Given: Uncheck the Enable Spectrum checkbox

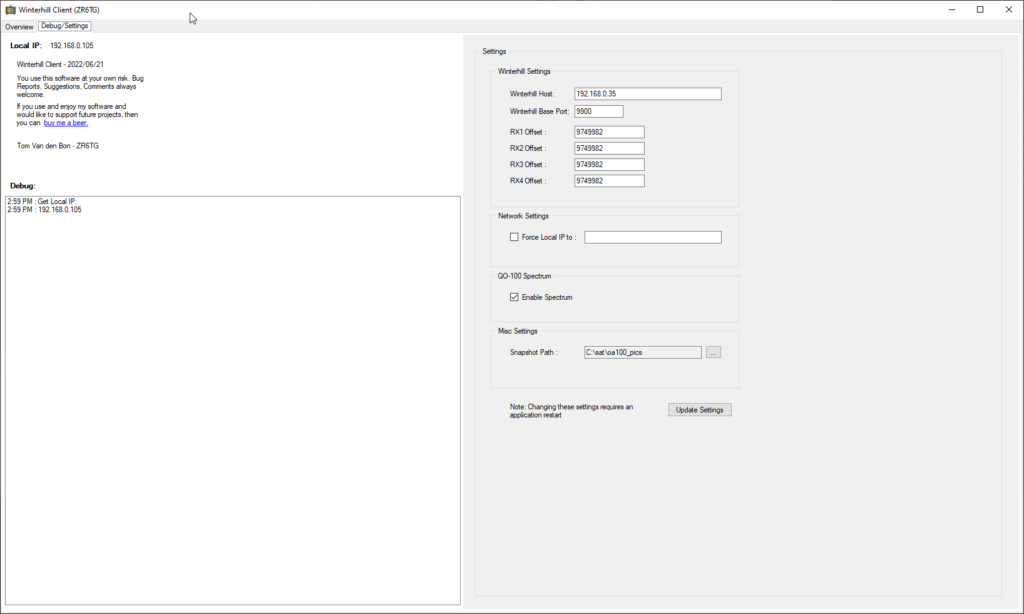Looking at the screenshot, I should tap(514, 297).
